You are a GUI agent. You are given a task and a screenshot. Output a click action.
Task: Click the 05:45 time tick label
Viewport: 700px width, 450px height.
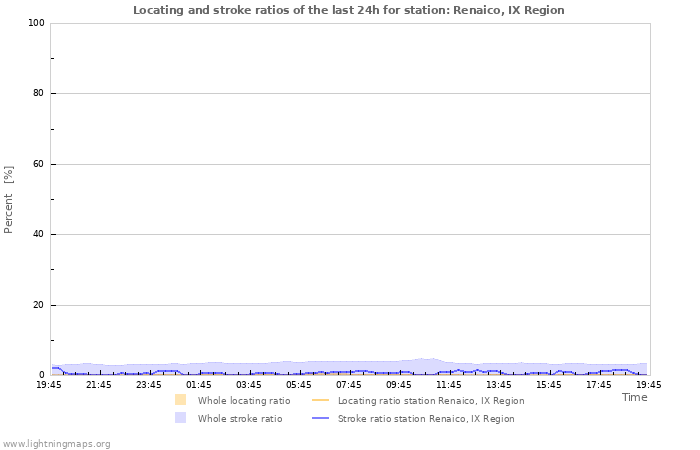click(x=299, y=385)
